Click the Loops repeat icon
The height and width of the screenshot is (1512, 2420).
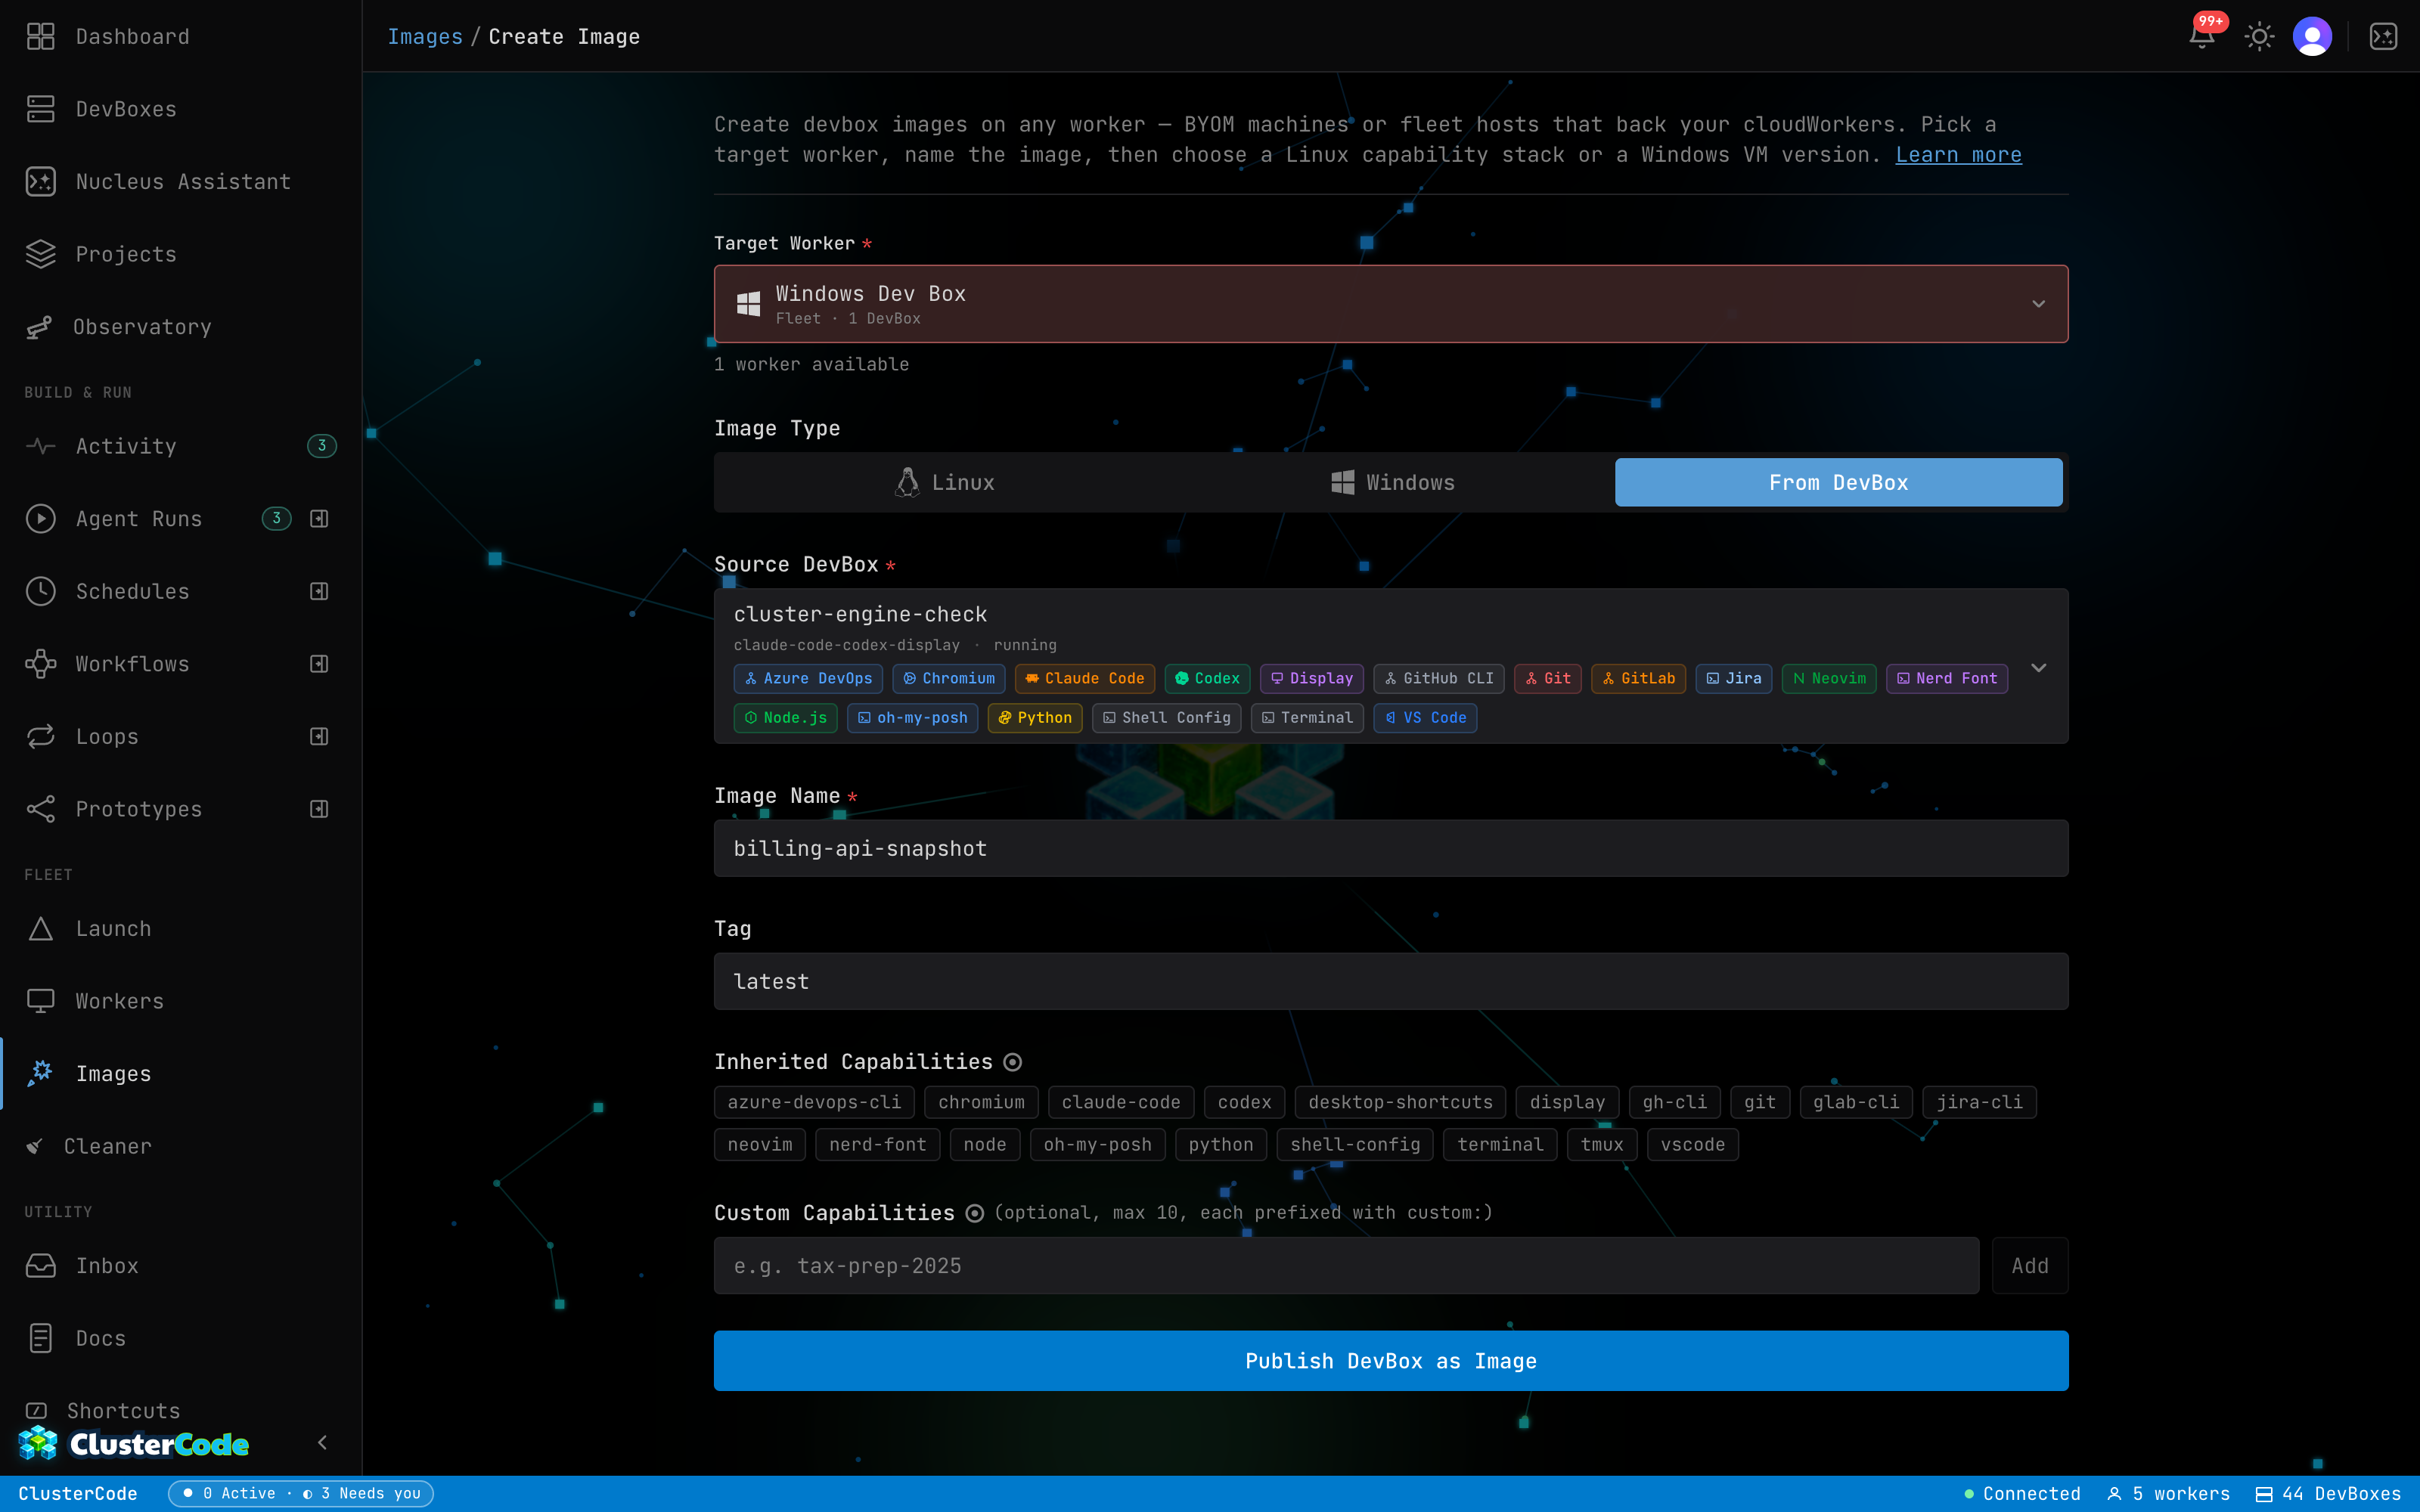tap(40, 736)
